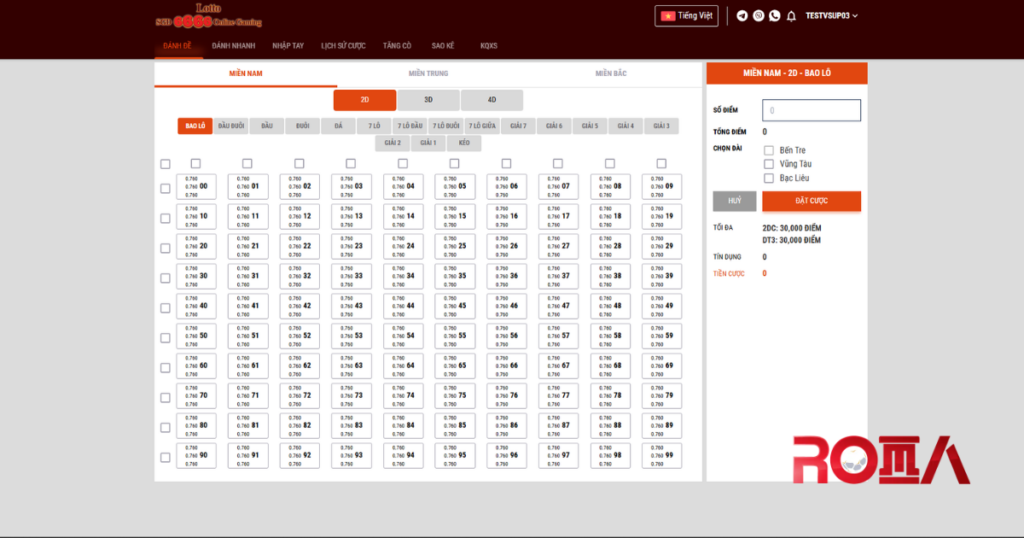
Task: Select number tile 55
Action: tap(454, 336)
